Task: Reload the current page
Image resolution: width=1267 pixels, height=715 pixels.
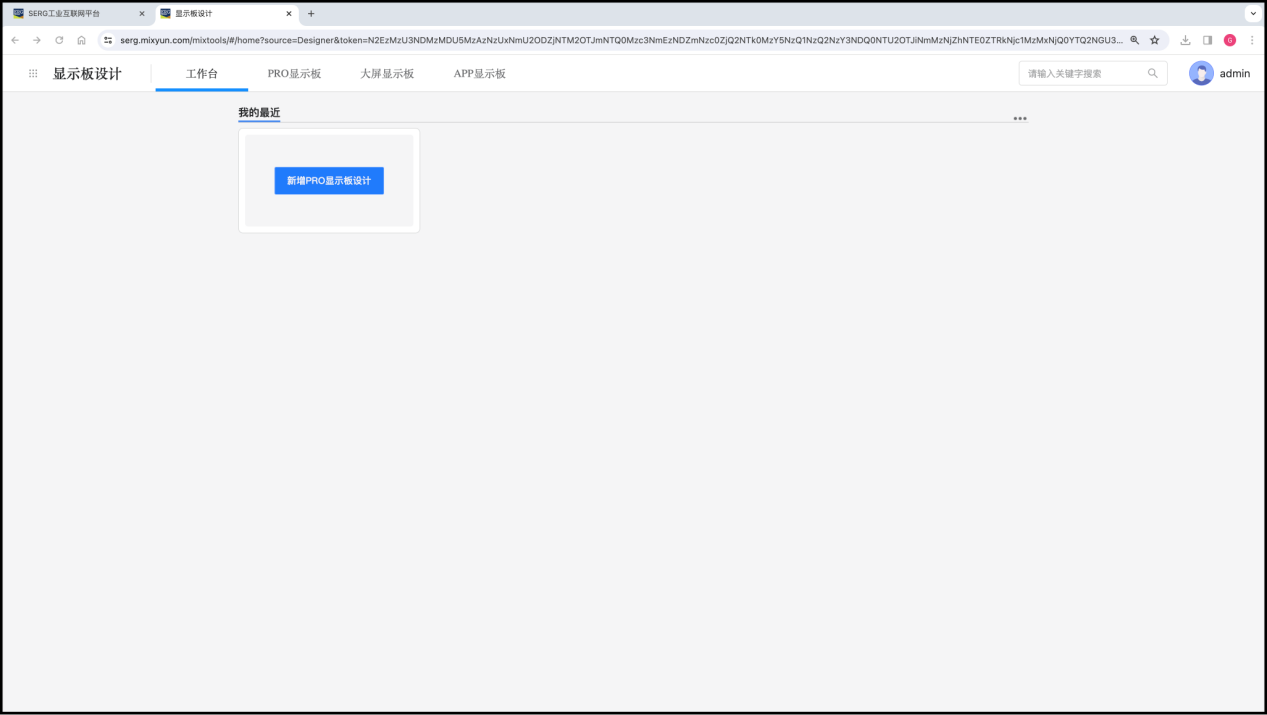Action: [59, 40]
